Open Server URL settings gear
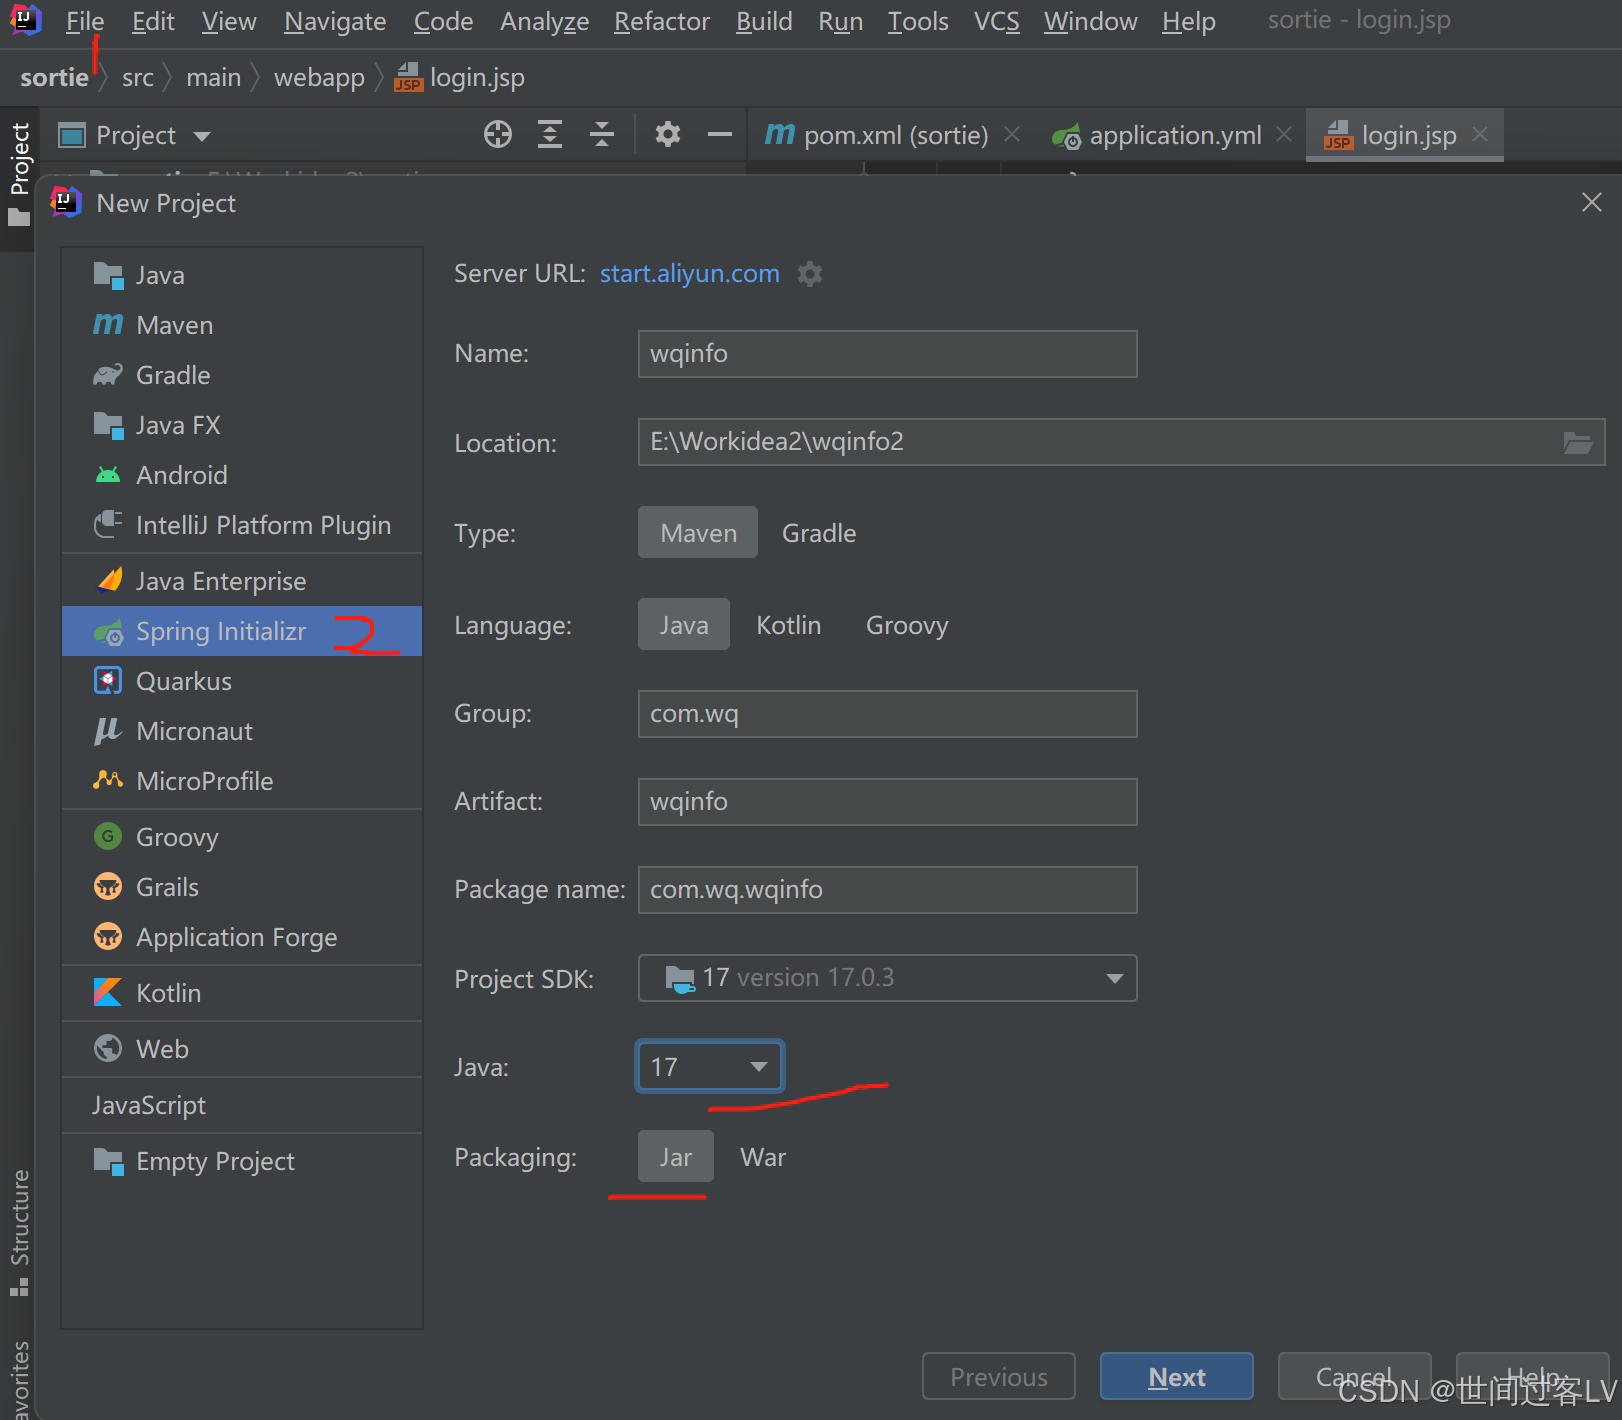This screenshot has width=1622, height=1420. point(810,274)
